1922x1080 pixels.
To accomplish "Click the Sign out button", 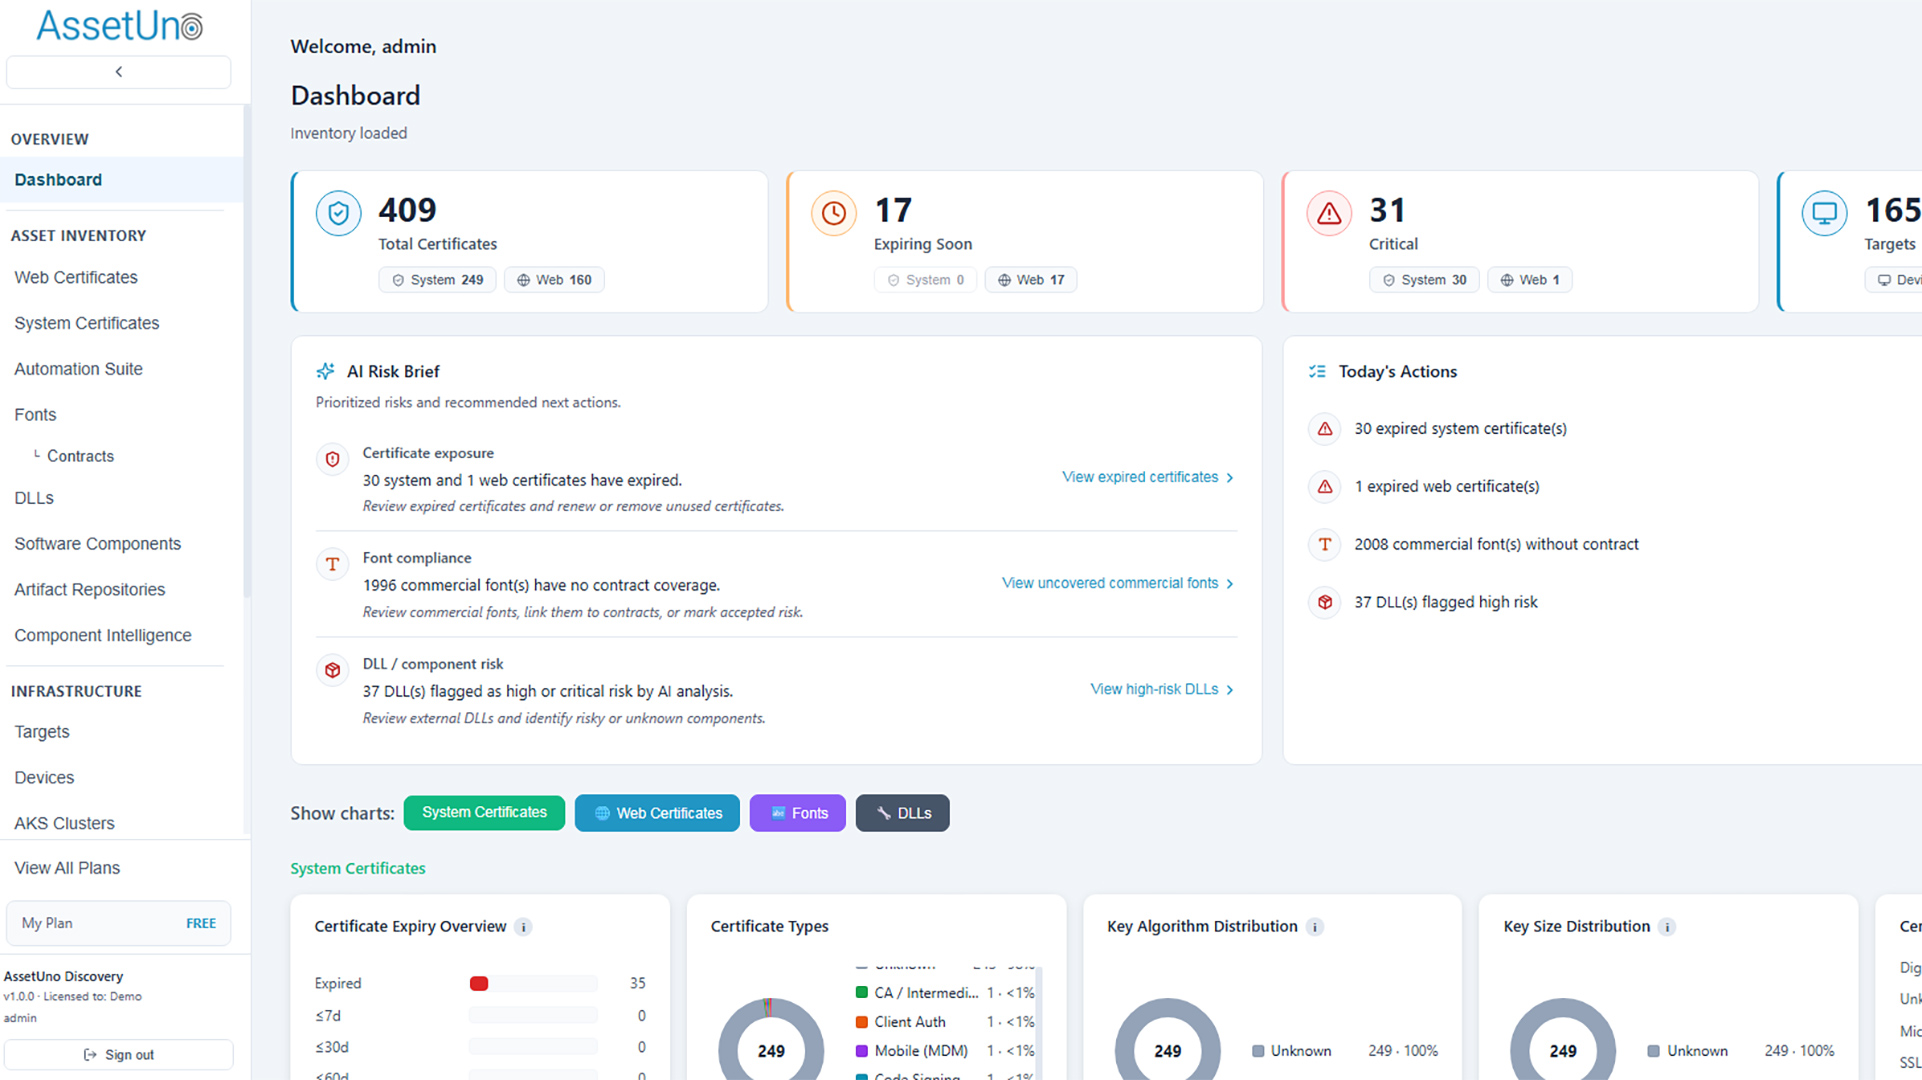I will [118, 1055].
